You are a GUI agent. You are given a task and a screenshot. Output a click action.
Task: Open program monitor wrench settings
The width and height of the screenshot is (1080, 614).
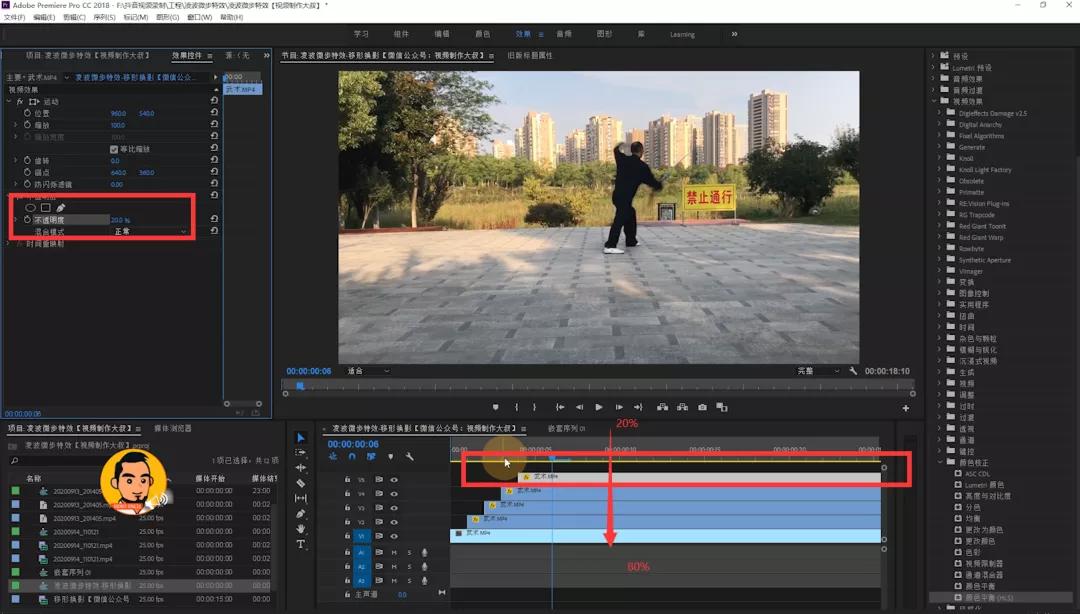click(x=853, y=371)
